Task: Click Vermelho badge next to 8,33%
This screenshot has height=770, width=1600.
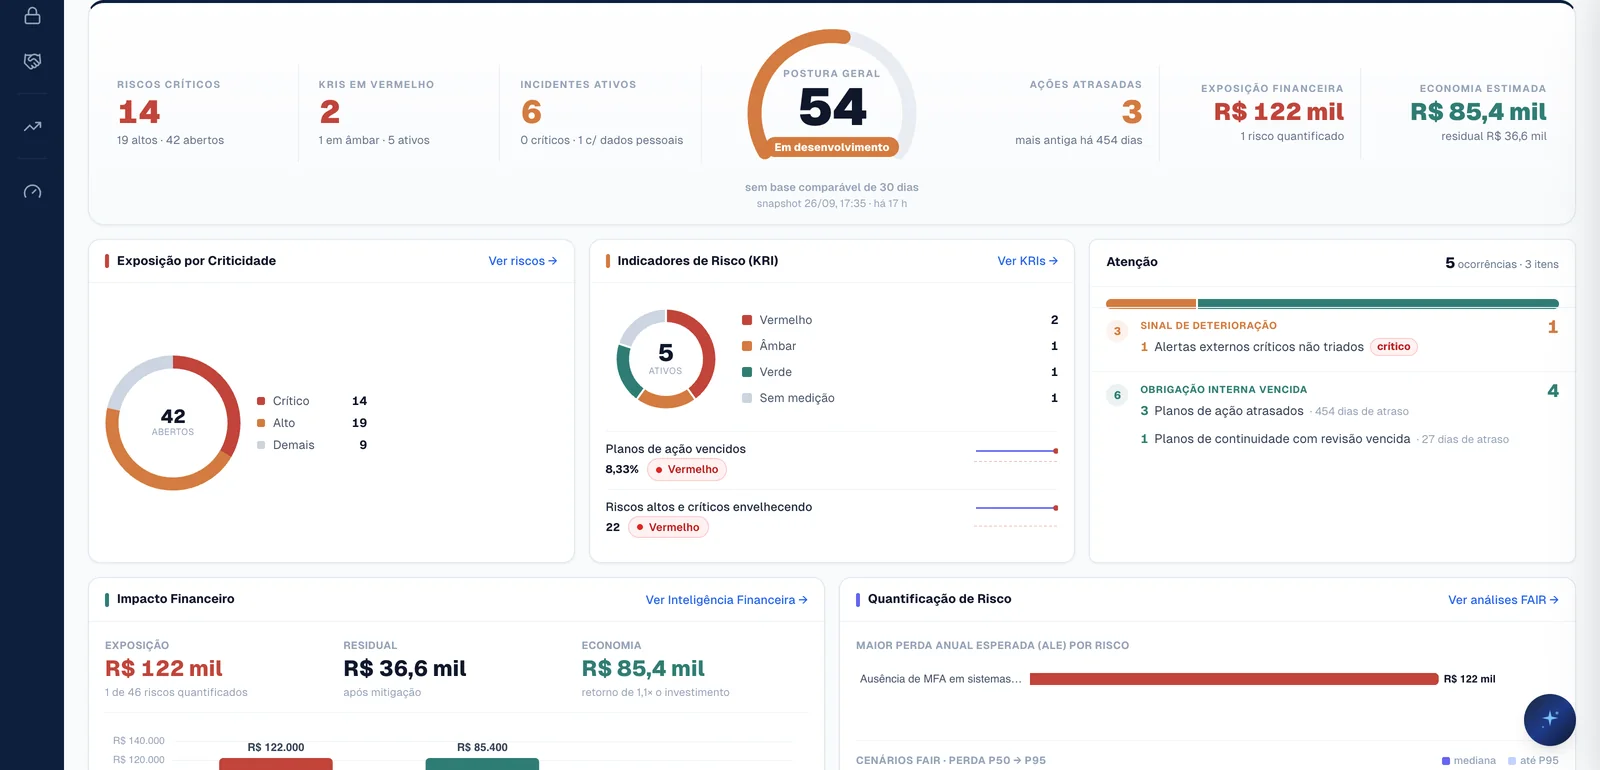Action: 687,470
